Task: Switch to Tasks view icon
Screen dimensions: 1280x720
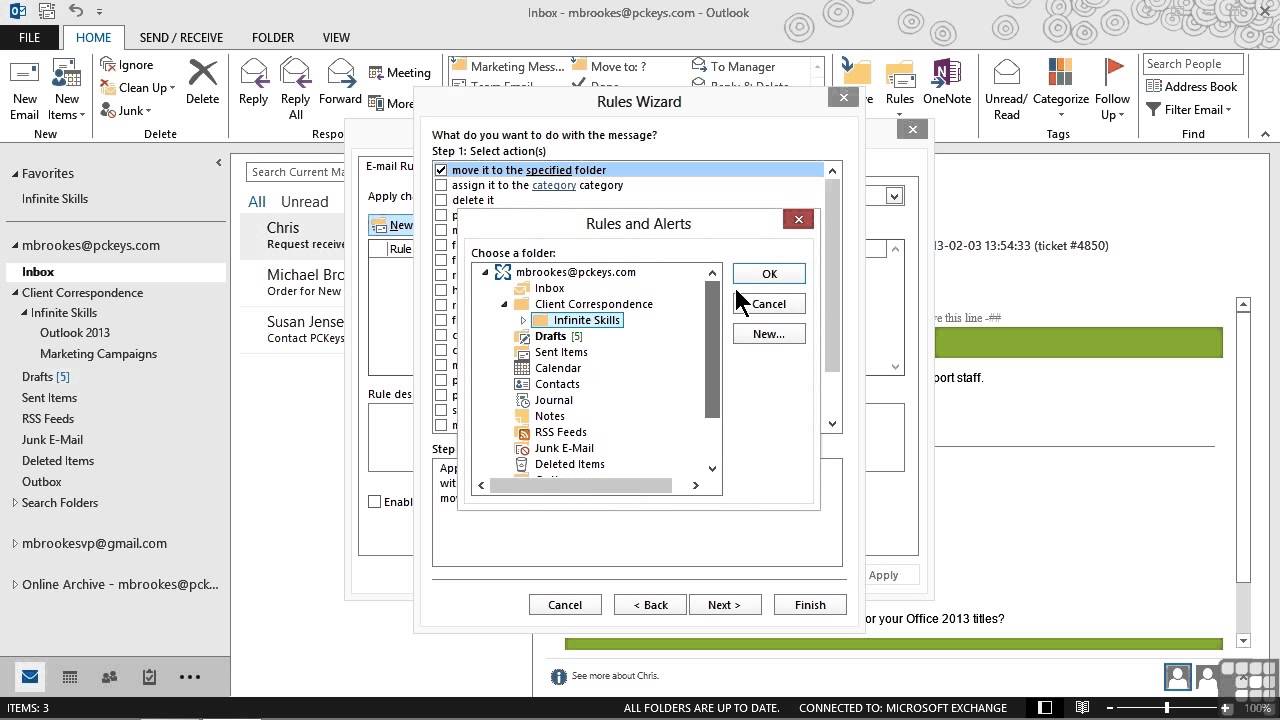Action: click(x=149, y=677)
